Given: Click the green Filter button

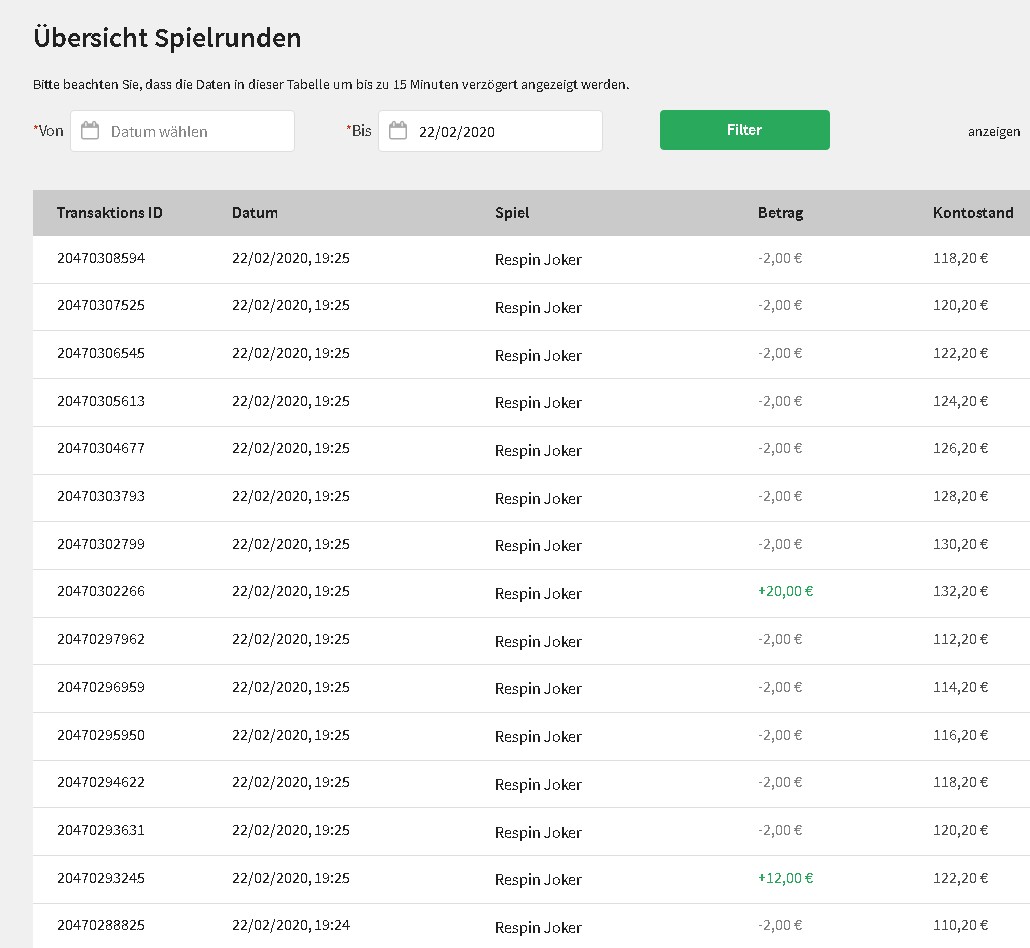Looking at the screenshot, I should 745,130.
